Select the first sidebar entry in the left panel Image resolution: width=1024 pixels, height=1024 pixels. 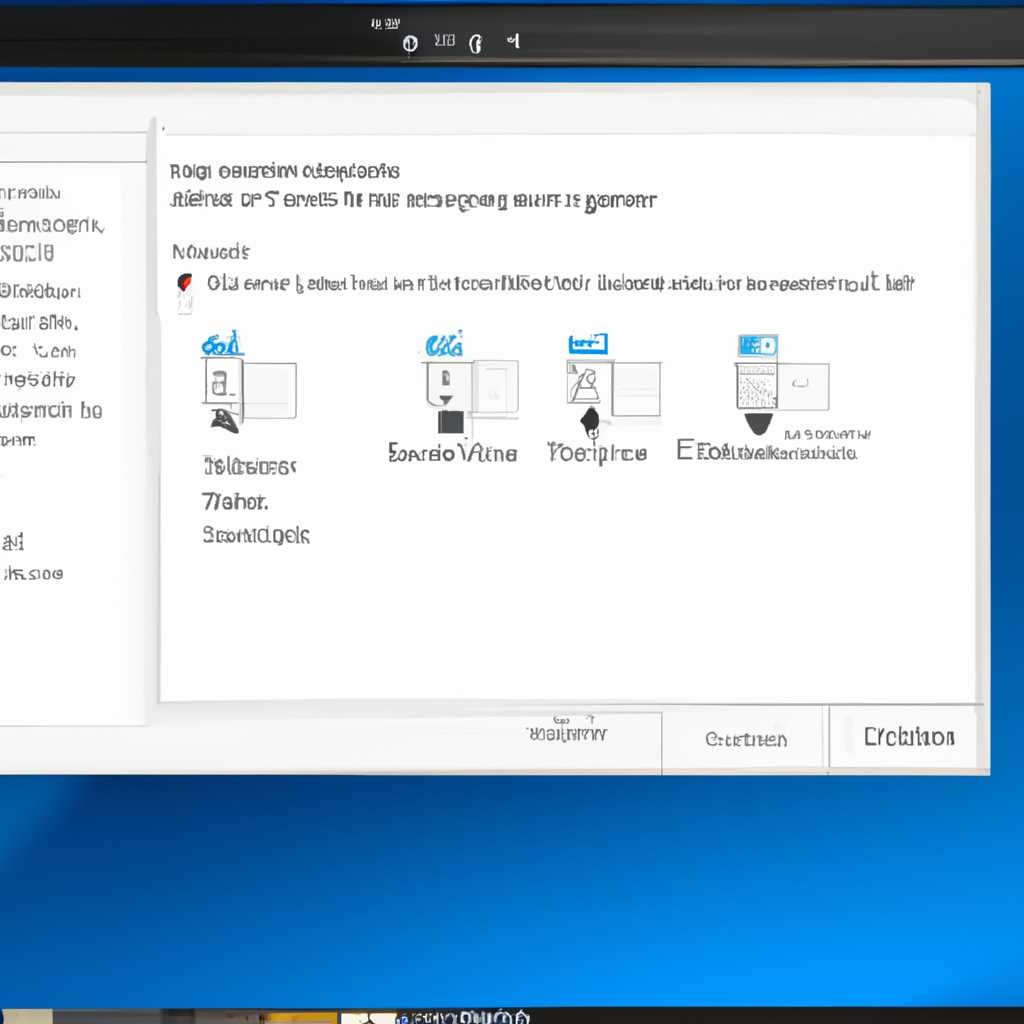pyautogui.click(x=31, y=193)
